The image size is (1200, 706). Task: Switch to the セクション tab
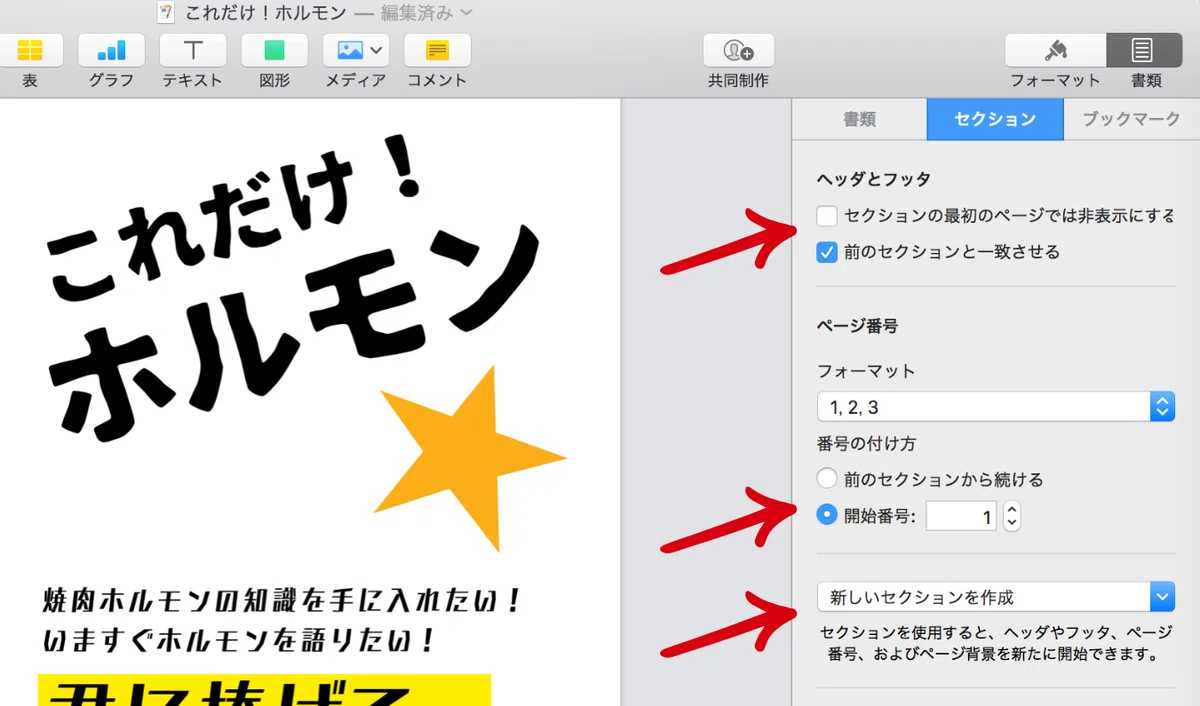tap(995, 119)
